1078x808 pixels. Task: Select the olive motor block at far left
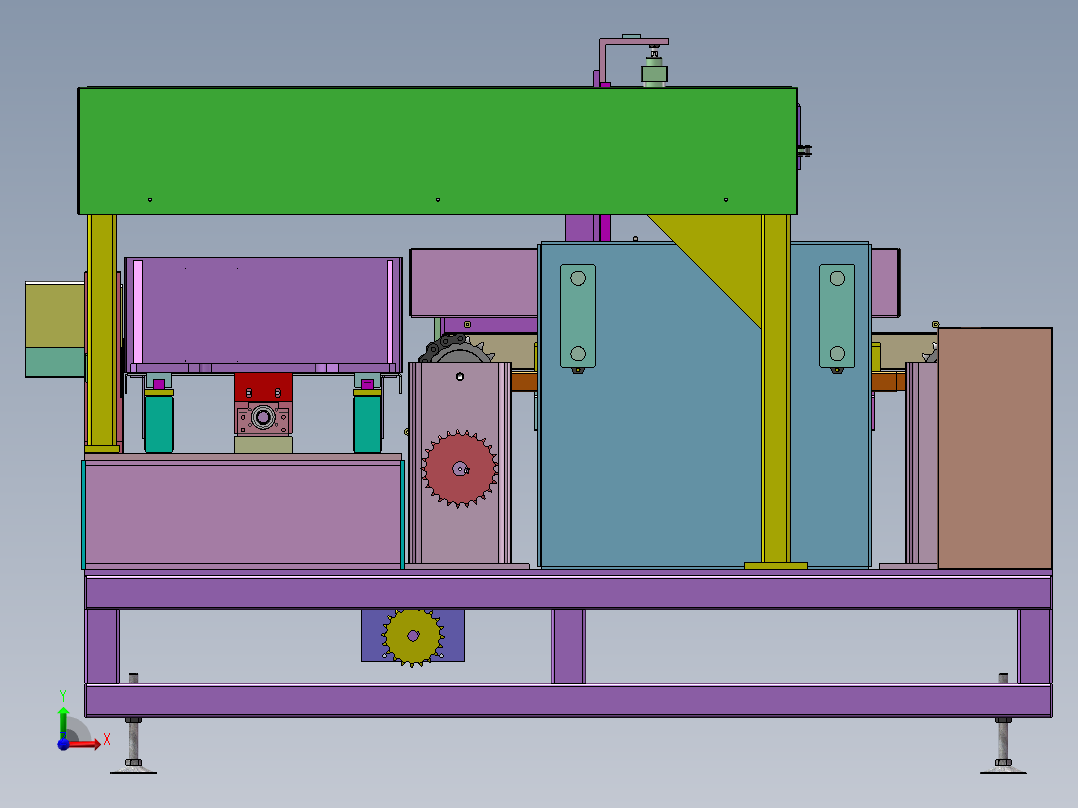pos(55,315)
